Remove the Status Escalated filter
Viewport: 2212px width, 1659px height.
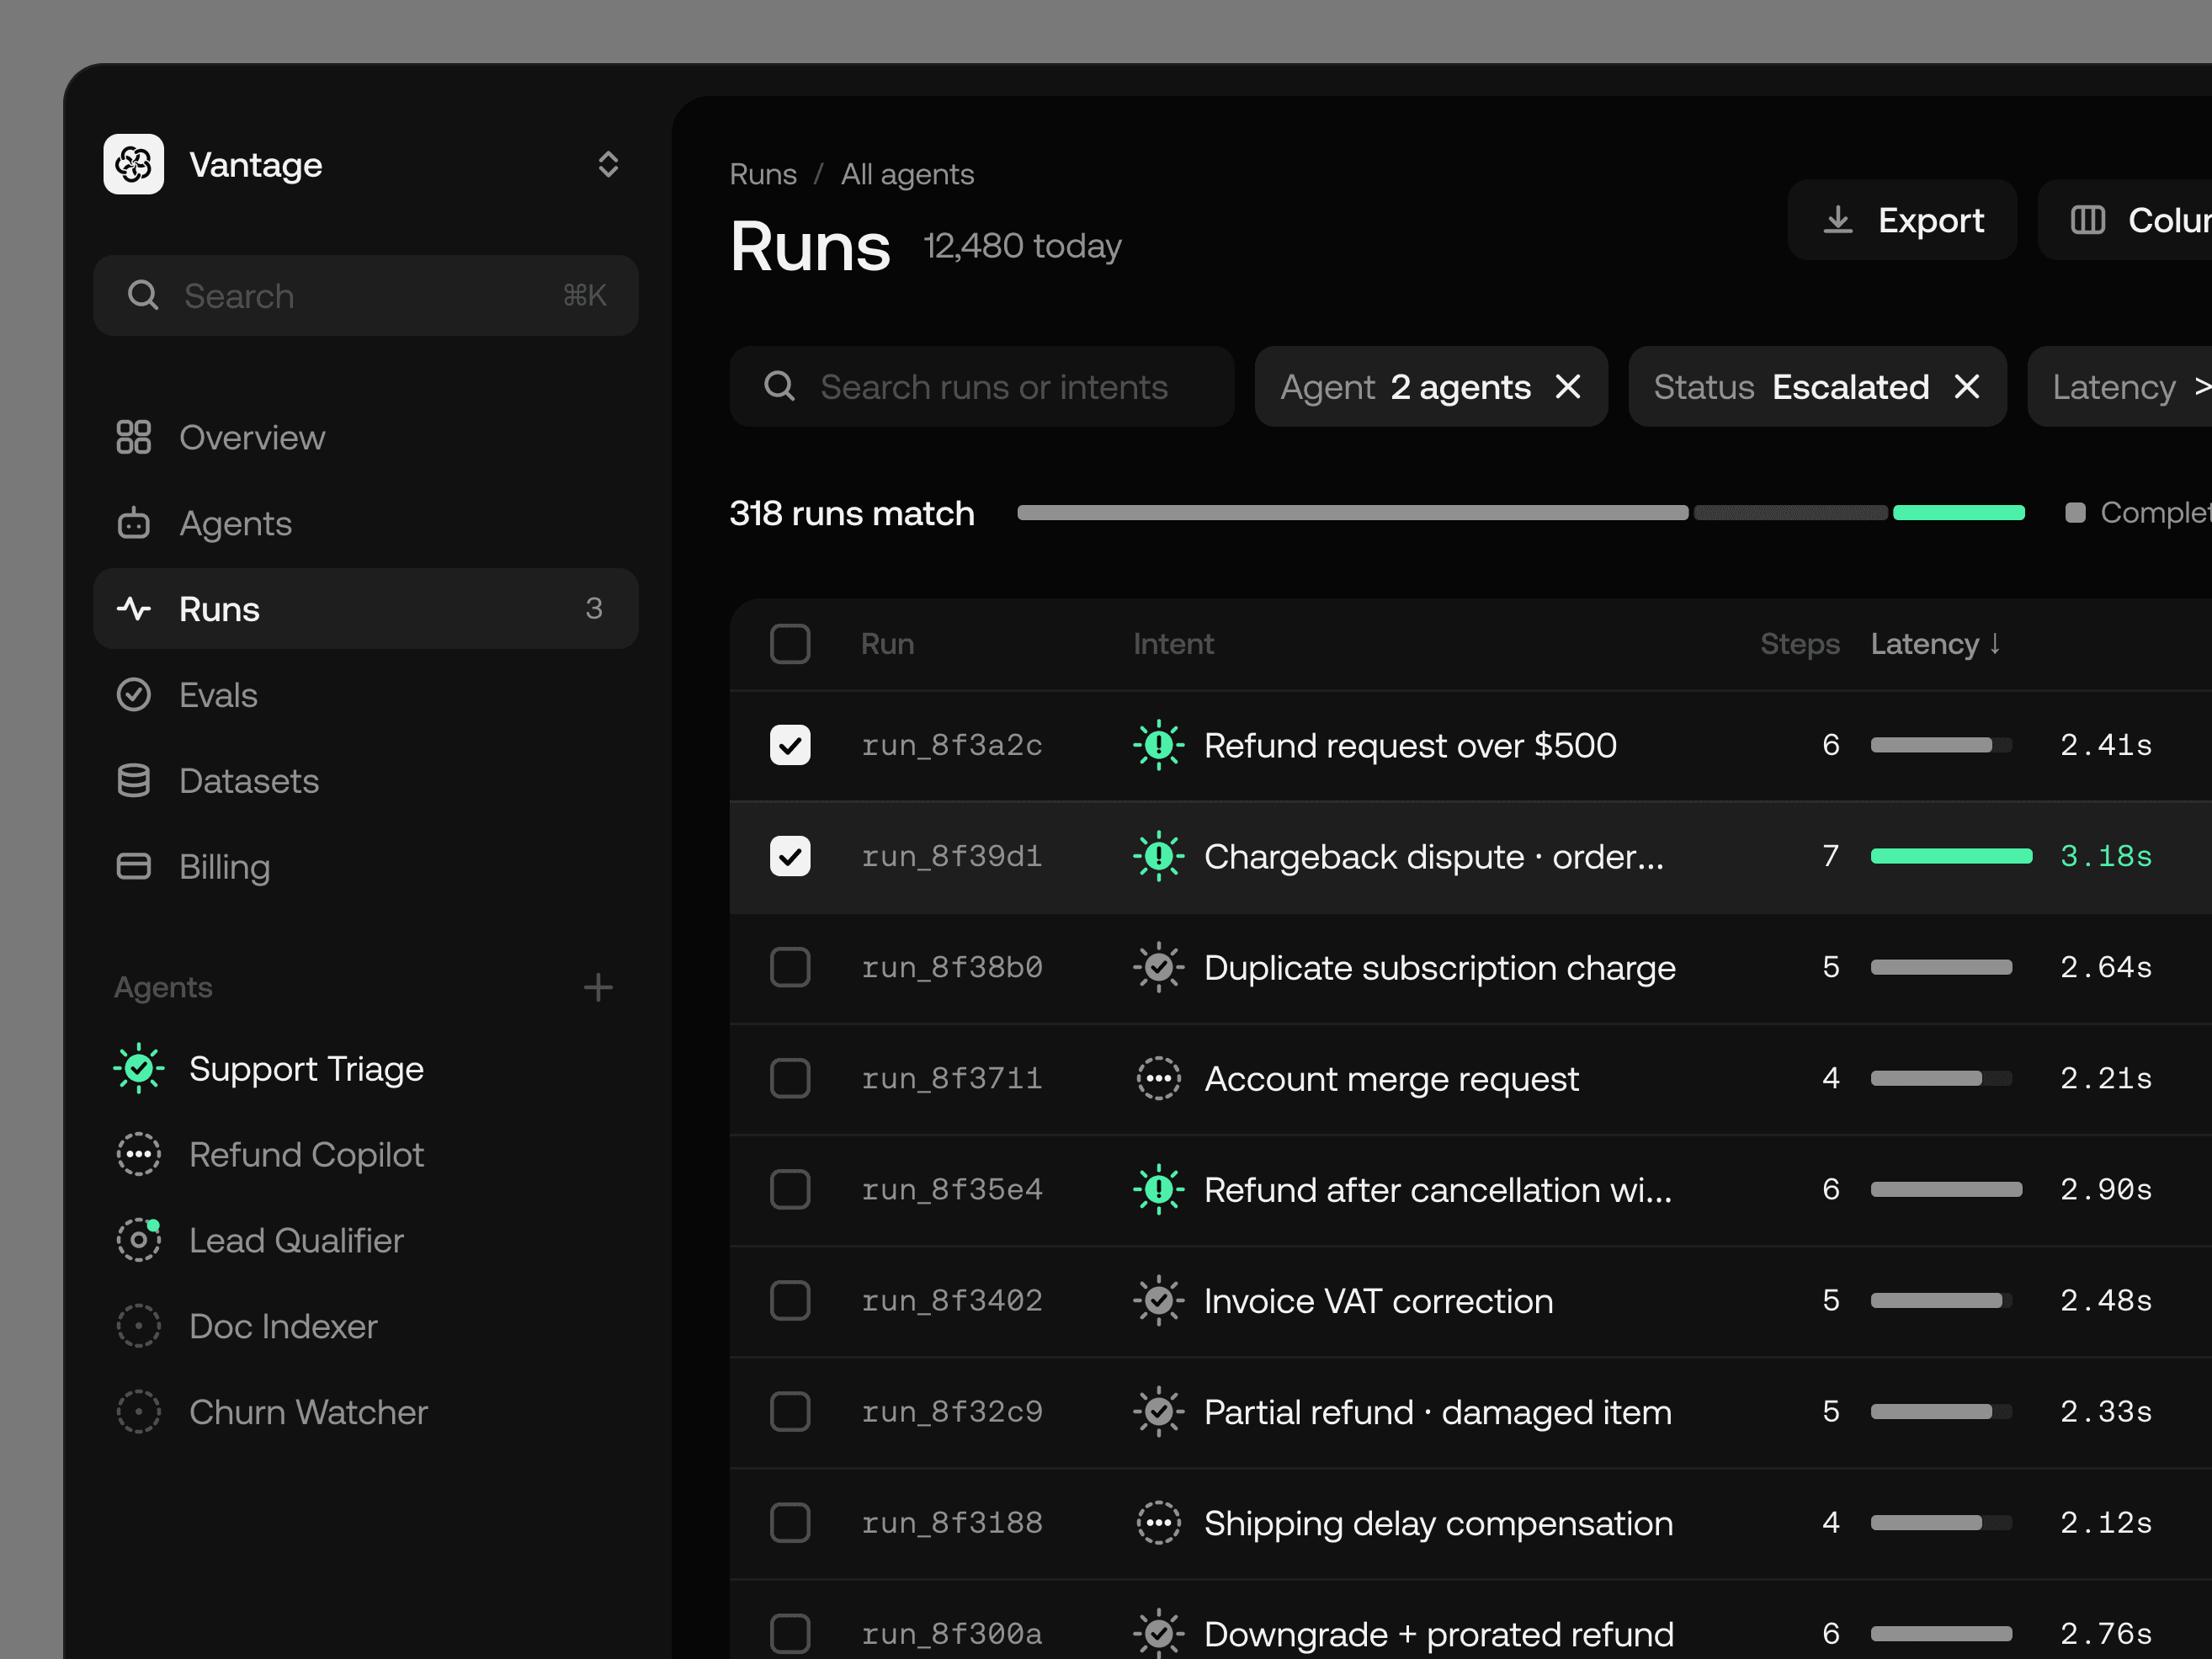[x=1967, y=387]
